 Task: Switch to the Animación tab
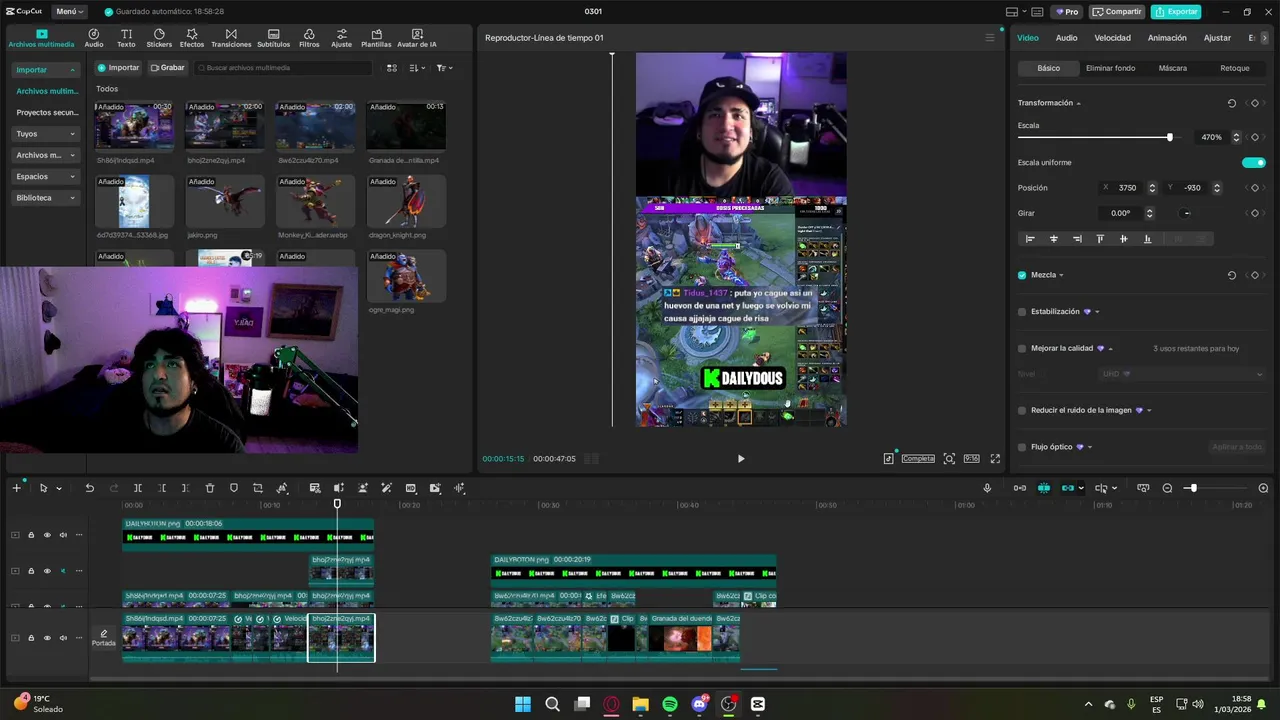(1167, 38)
